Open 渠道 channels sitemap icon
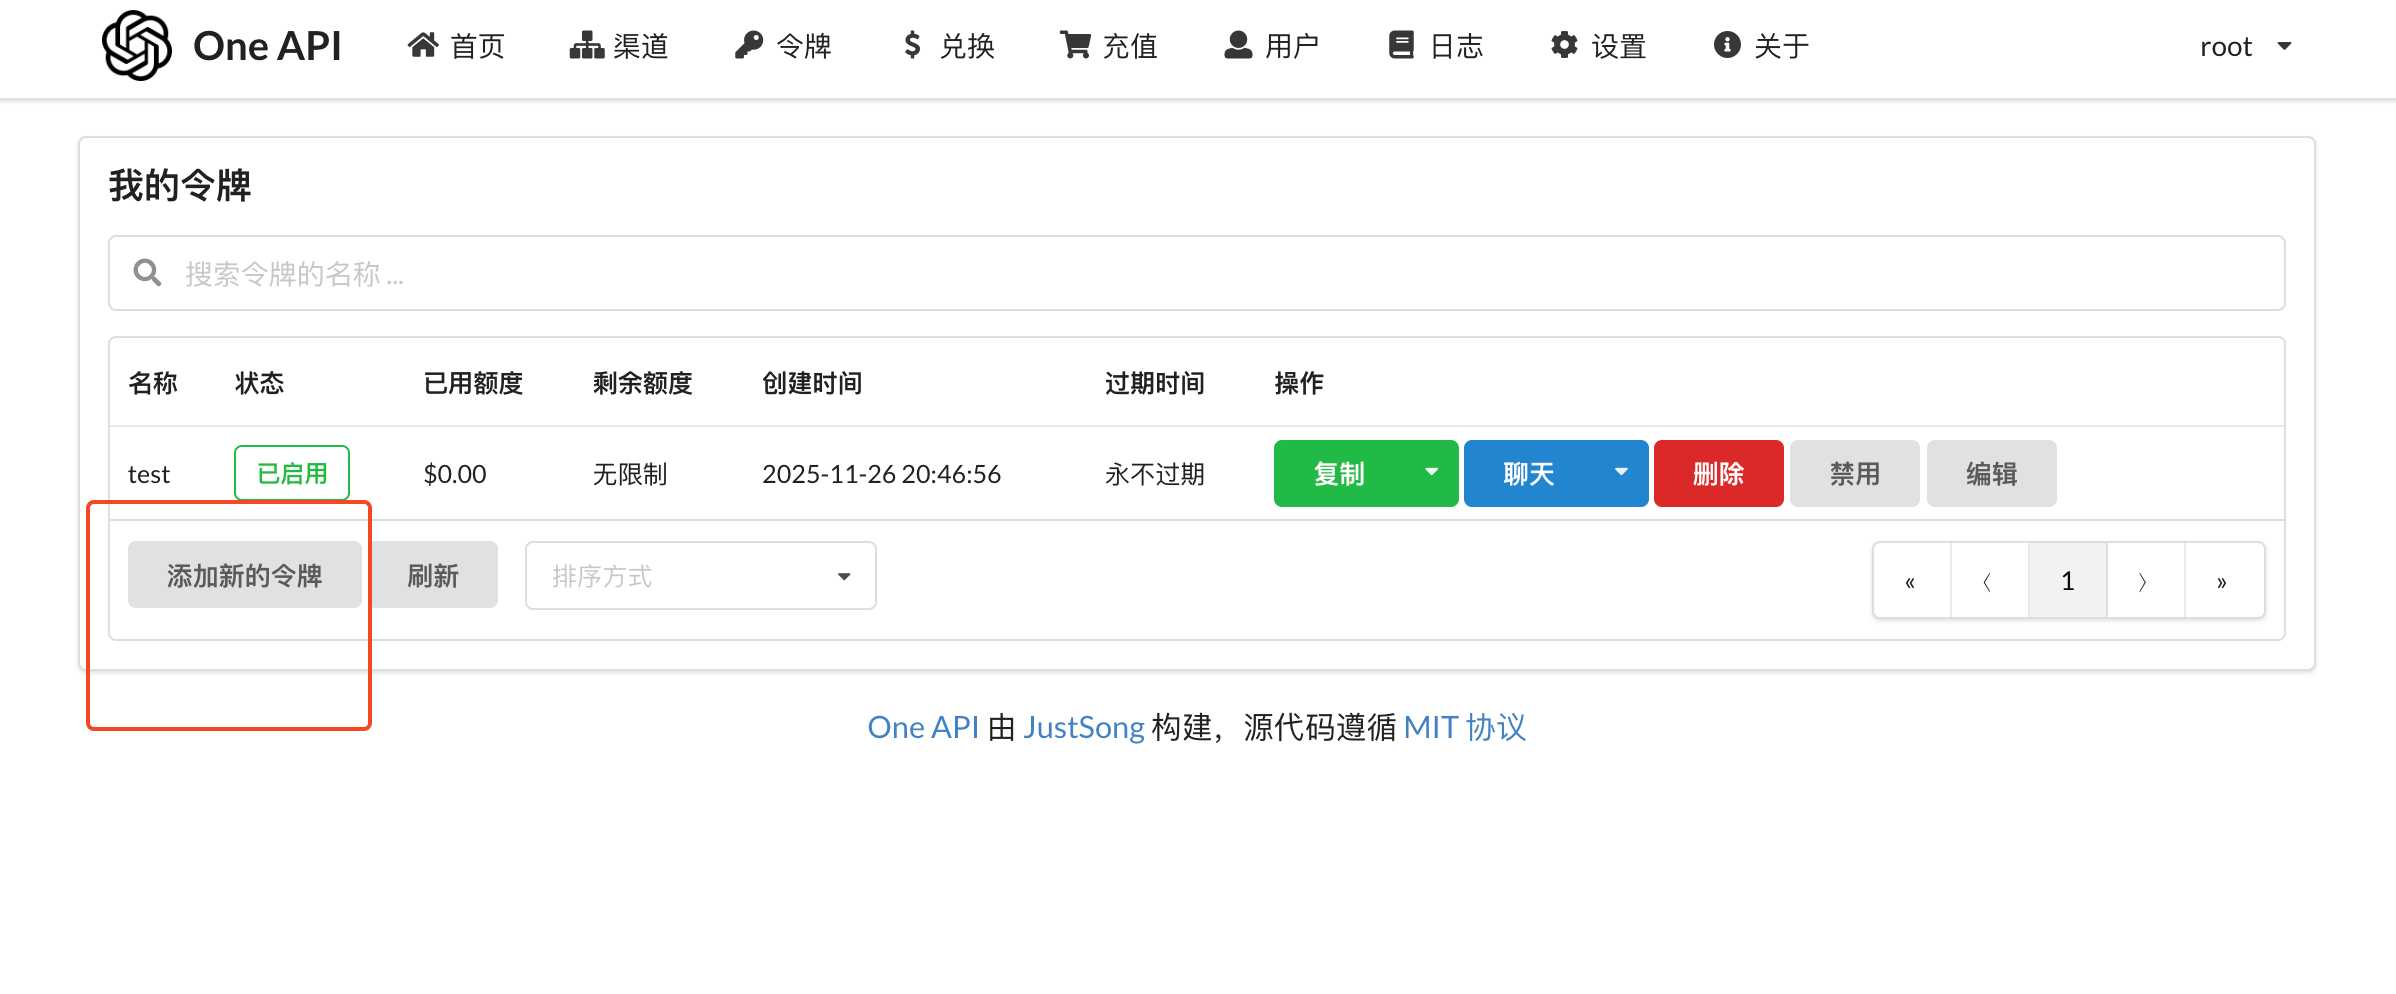This screenshot has width=2396, height=994. tap(587, 45)
